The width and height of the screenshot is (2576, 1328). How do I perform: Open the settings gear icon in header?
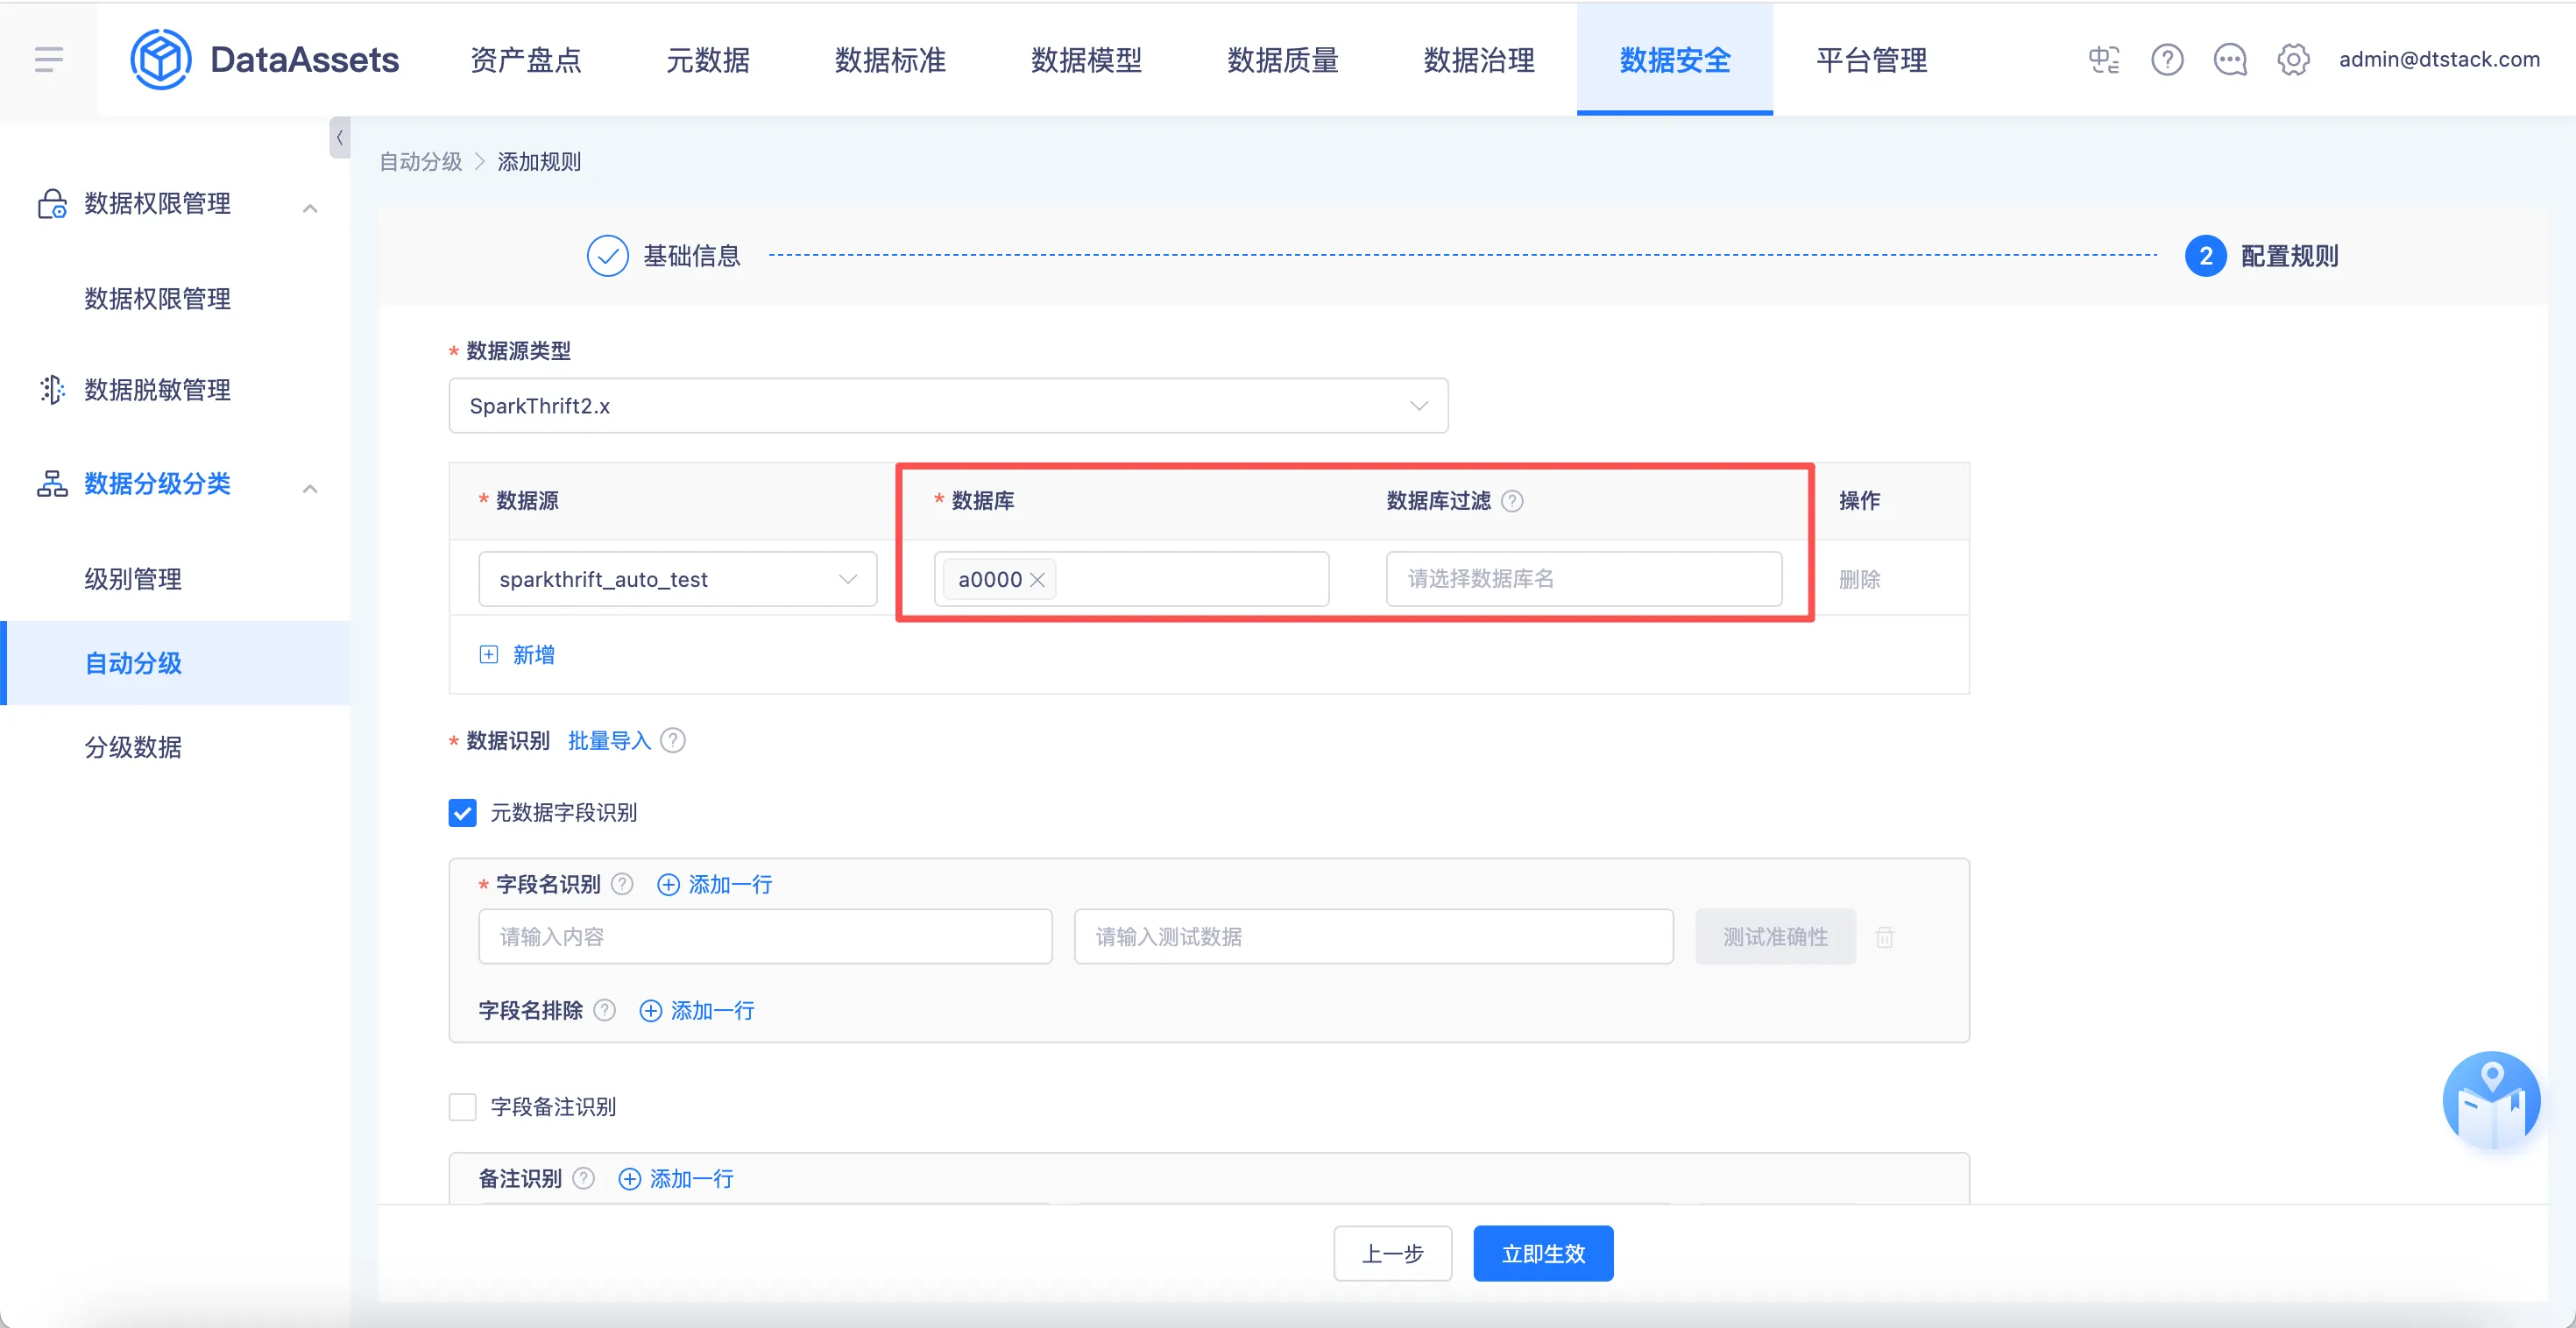(2293, 60)
